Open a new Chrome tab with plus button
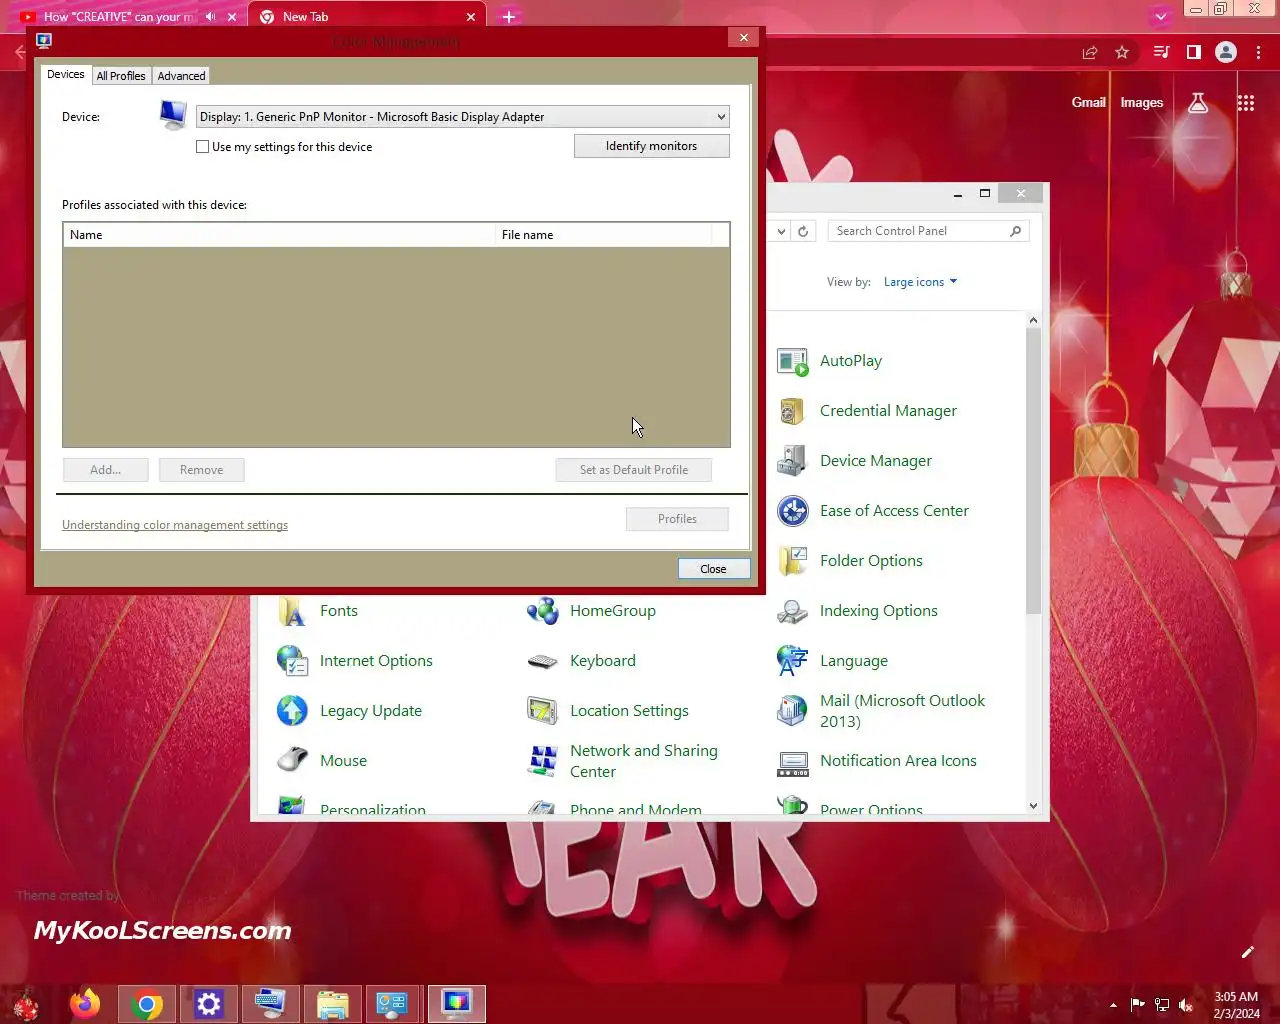Screen dimensions: 1280x1024 coord(509,17)
